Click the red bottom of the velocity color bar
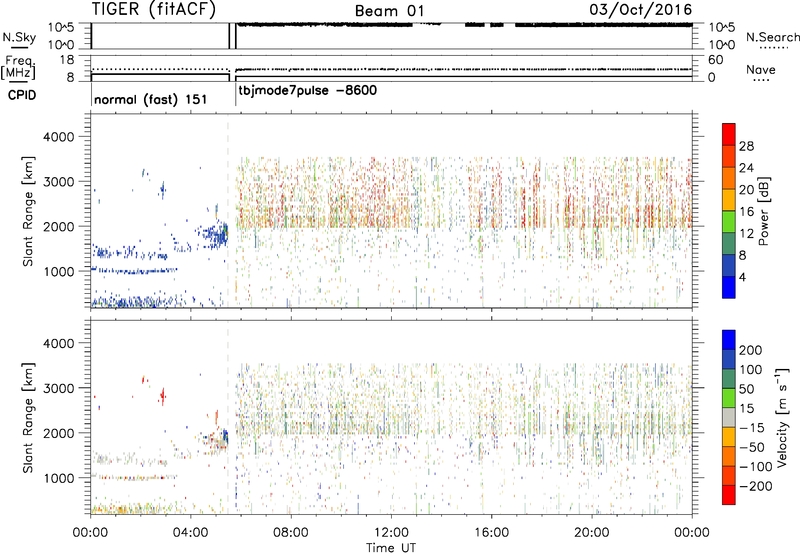 click(729, 495)
